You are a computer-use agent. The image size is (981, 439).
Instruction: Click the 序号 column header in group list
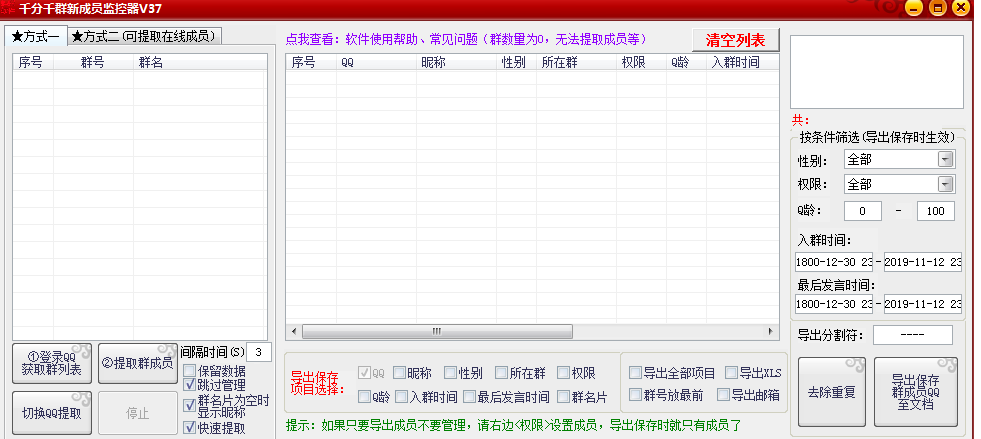33,62
